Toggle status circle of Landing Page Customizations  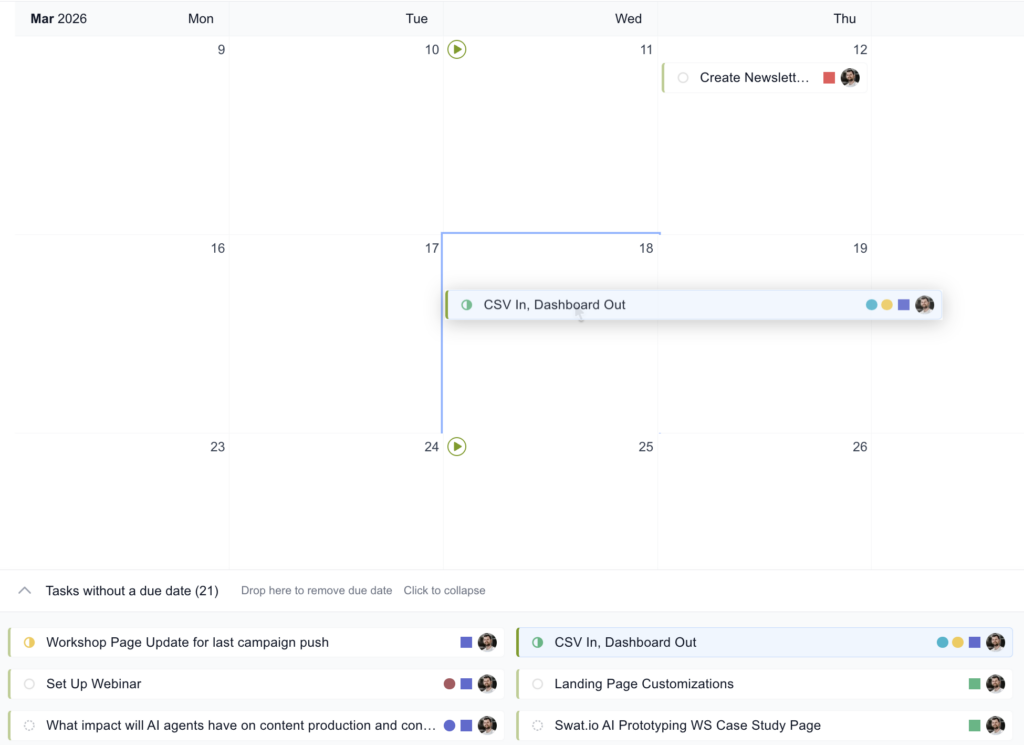pos(538,684)
